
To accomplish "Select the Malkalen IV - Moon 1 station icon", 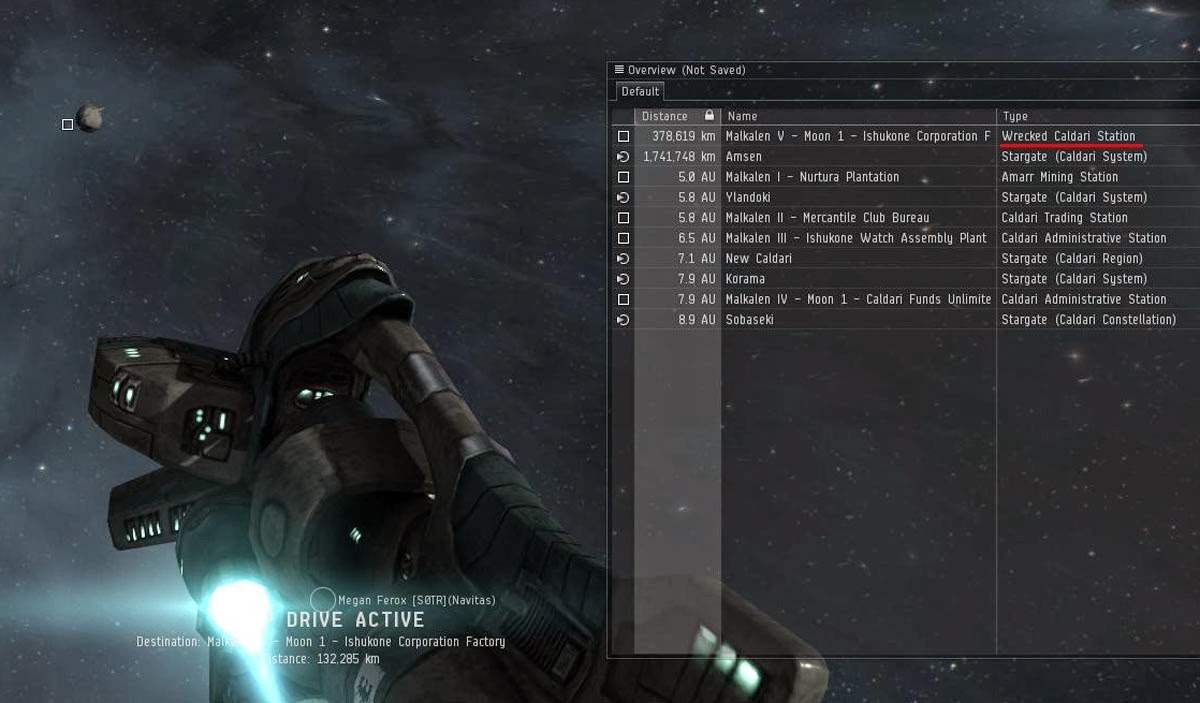I will pos(623,299).
